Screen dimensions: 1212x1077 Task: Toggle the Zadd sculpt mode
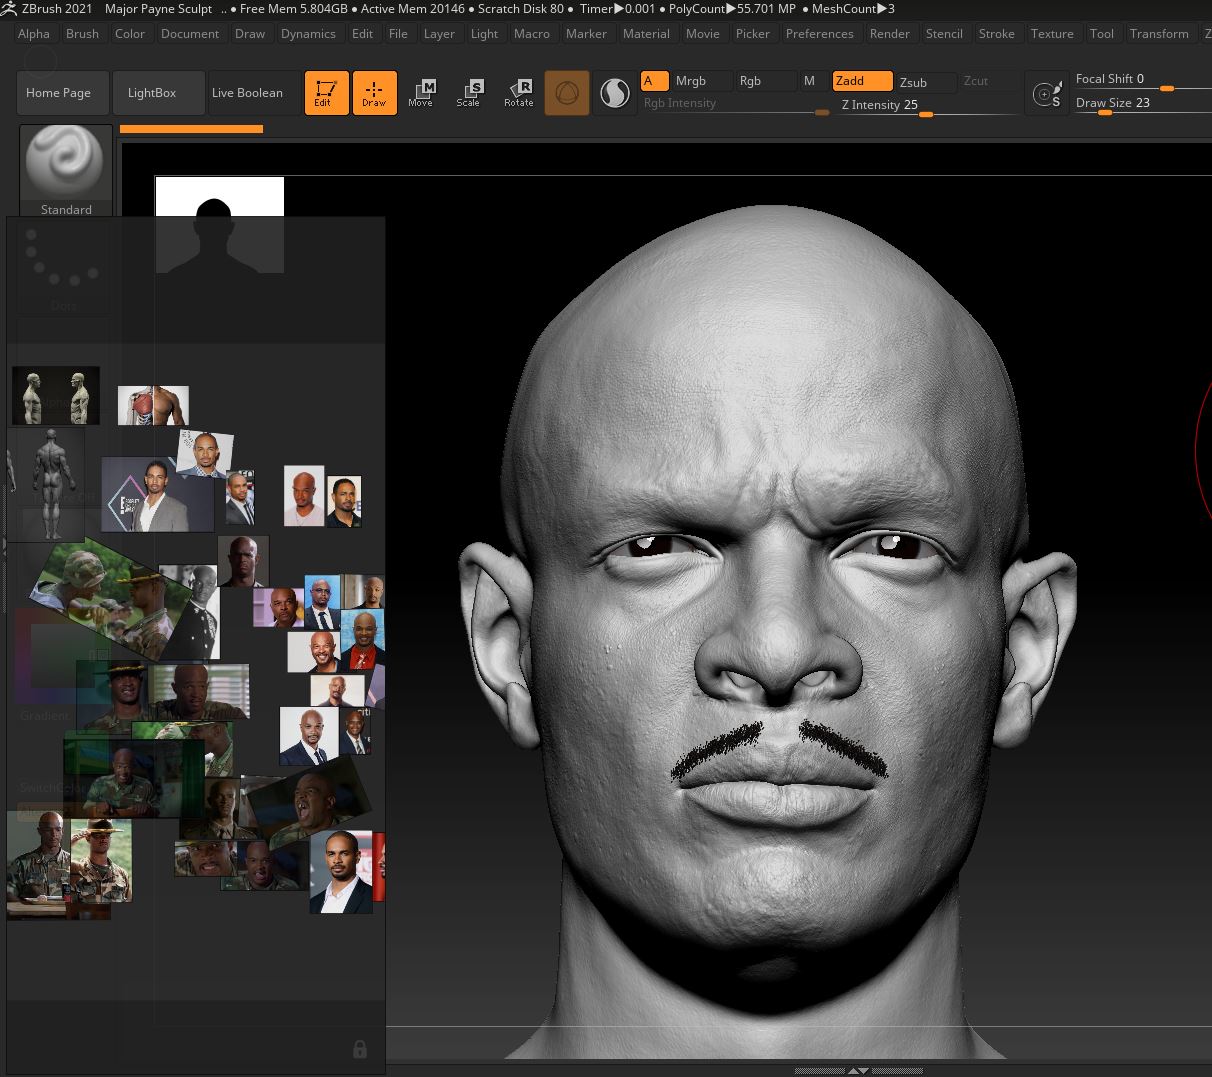(x=861, y=81)
